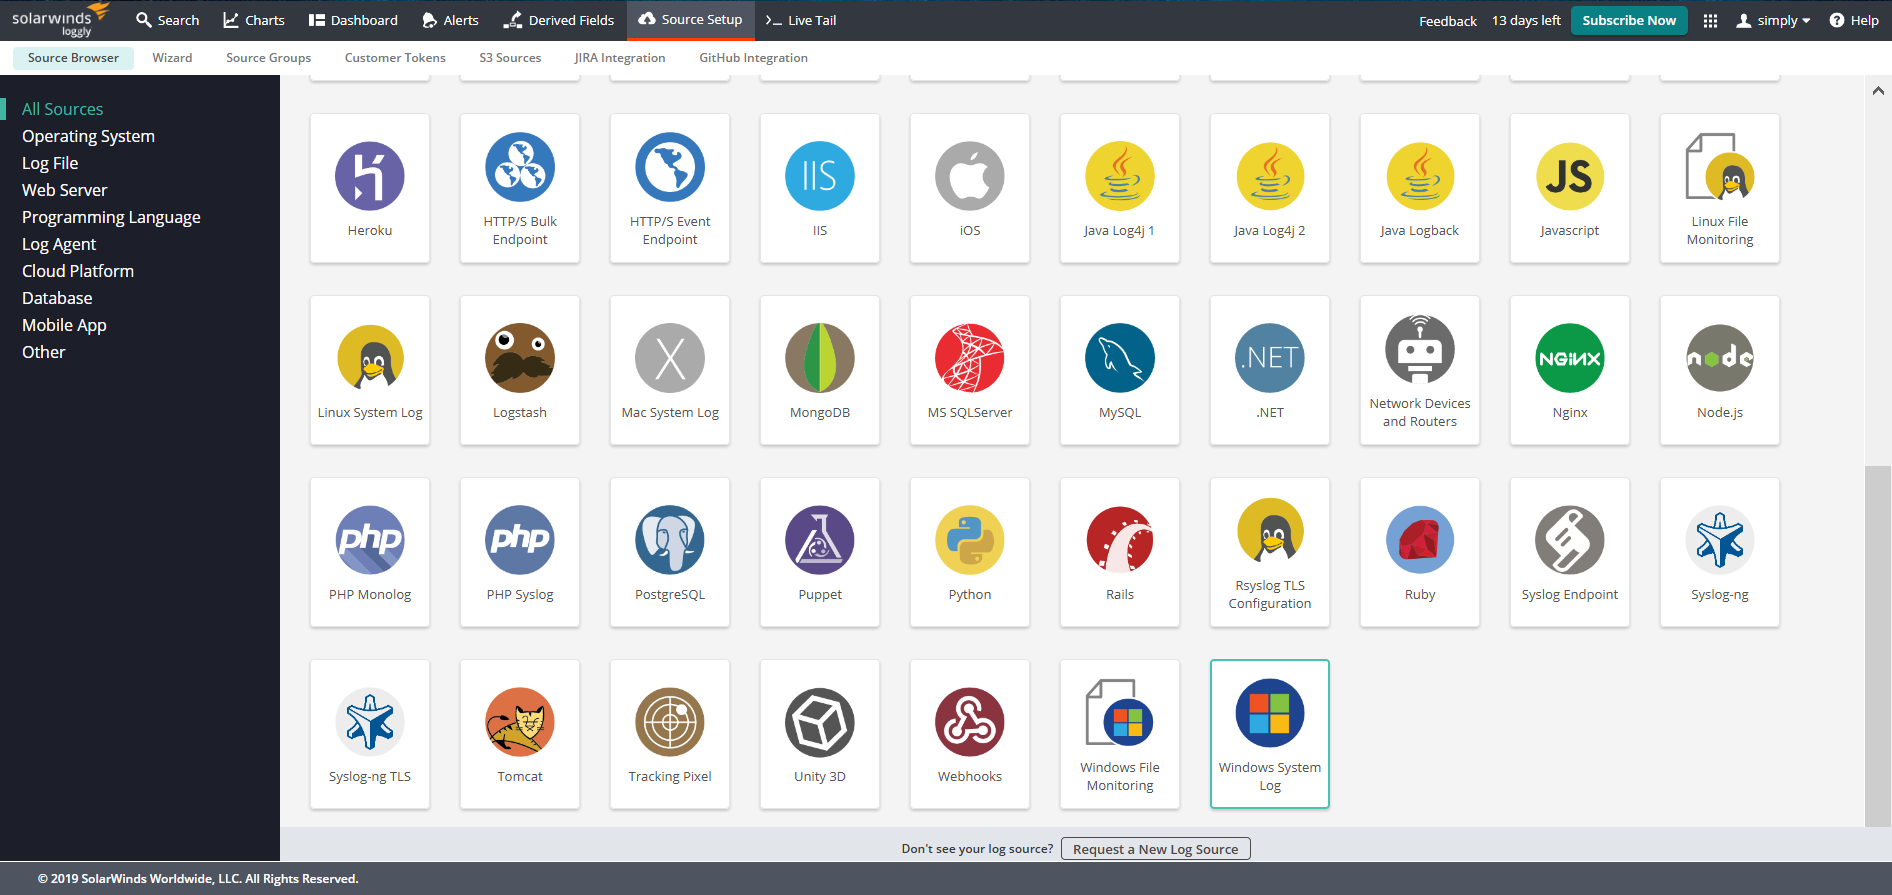1892x895 pixels.
Task: Select Windows File Monitoring source
Action: (x=1120, y=734)
